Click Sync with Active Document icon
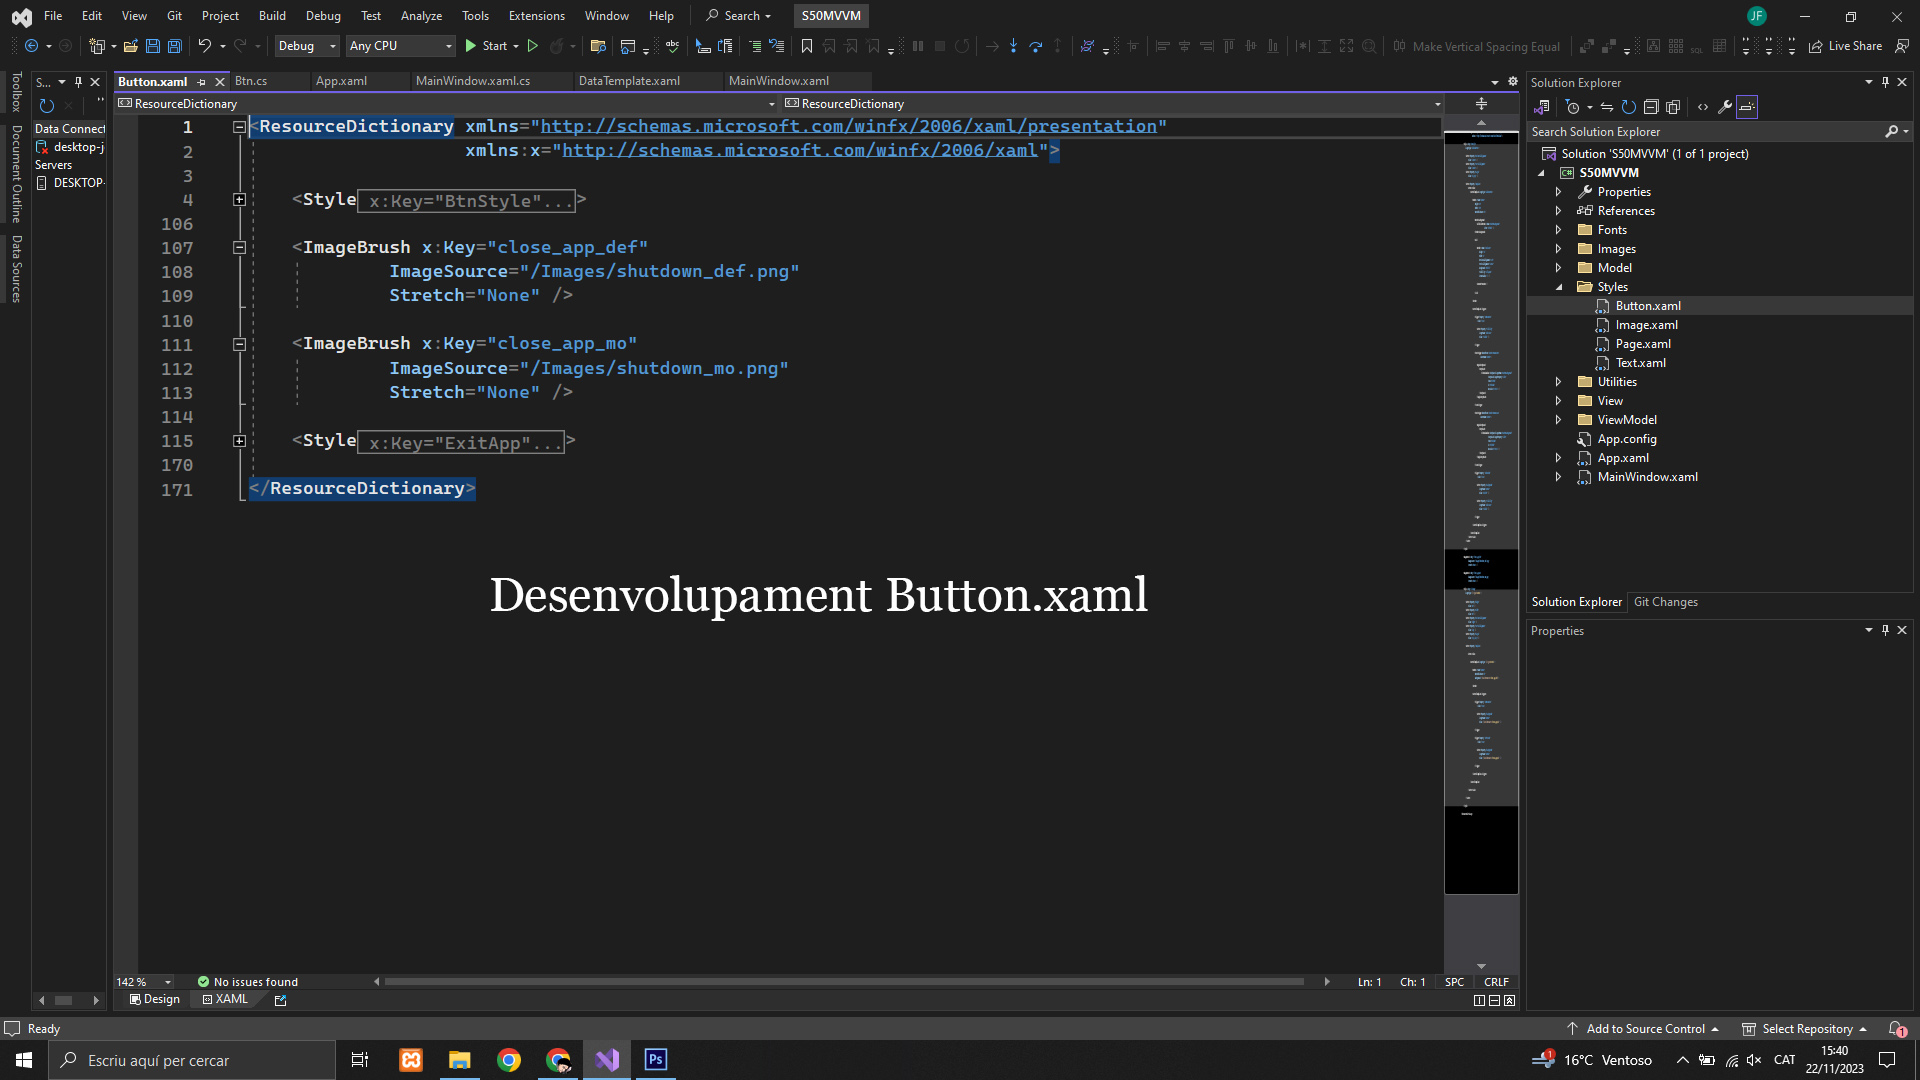 point(1606,107)
